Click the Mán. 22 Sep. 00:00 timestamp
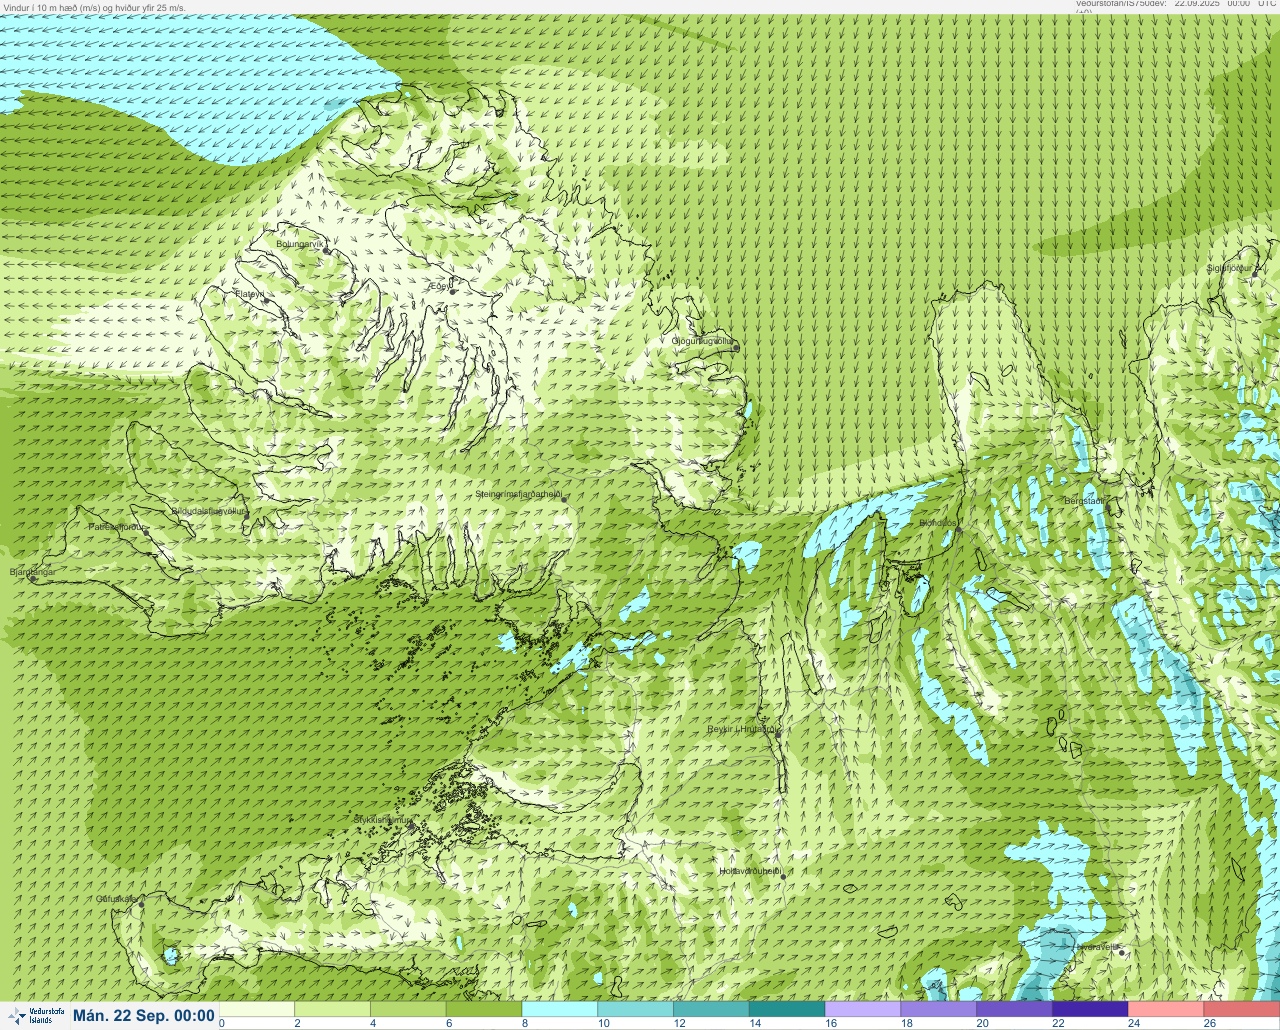The image size is (1280, 1030). (144, 1016)
